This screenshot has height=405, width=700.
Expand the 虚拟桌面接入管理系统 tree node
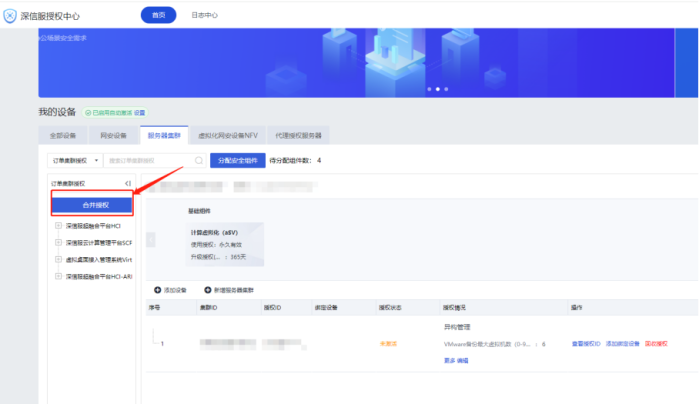[x=58, y=258]
